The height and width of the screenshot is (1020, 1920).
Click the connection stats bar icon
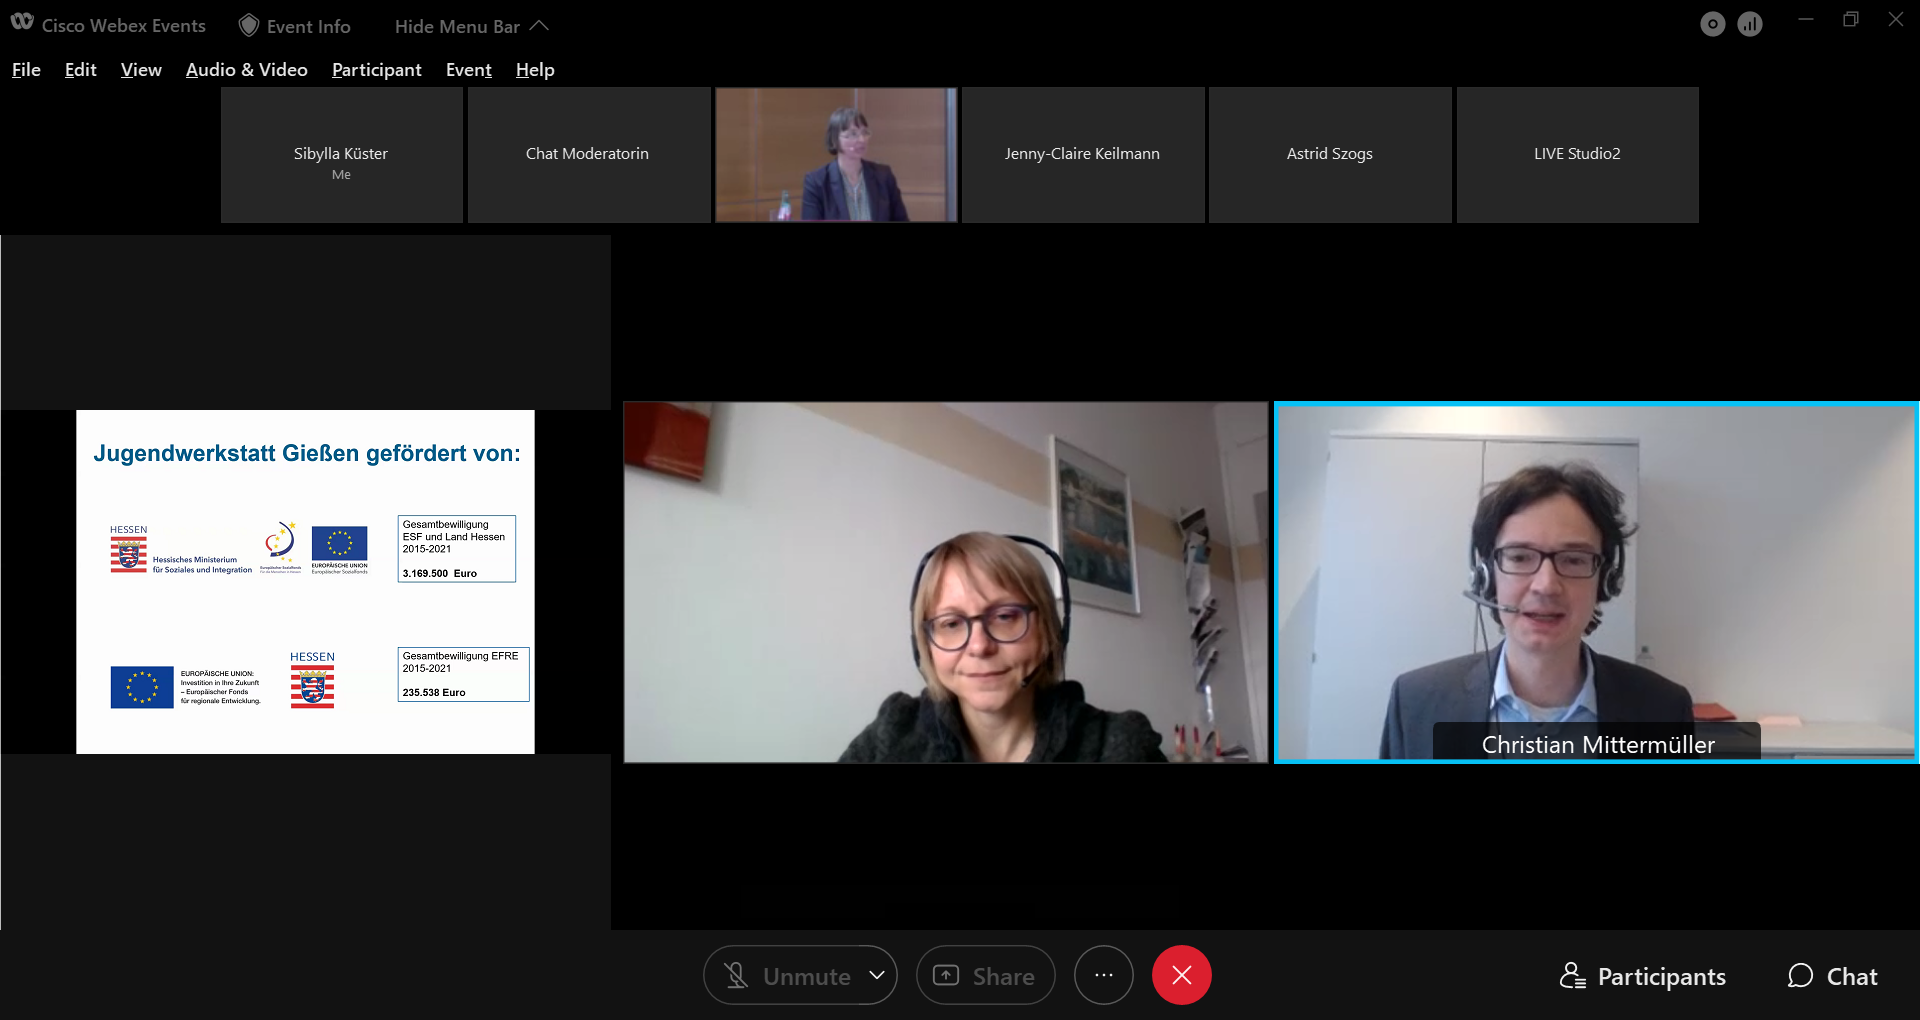[x=1750, y=25]
